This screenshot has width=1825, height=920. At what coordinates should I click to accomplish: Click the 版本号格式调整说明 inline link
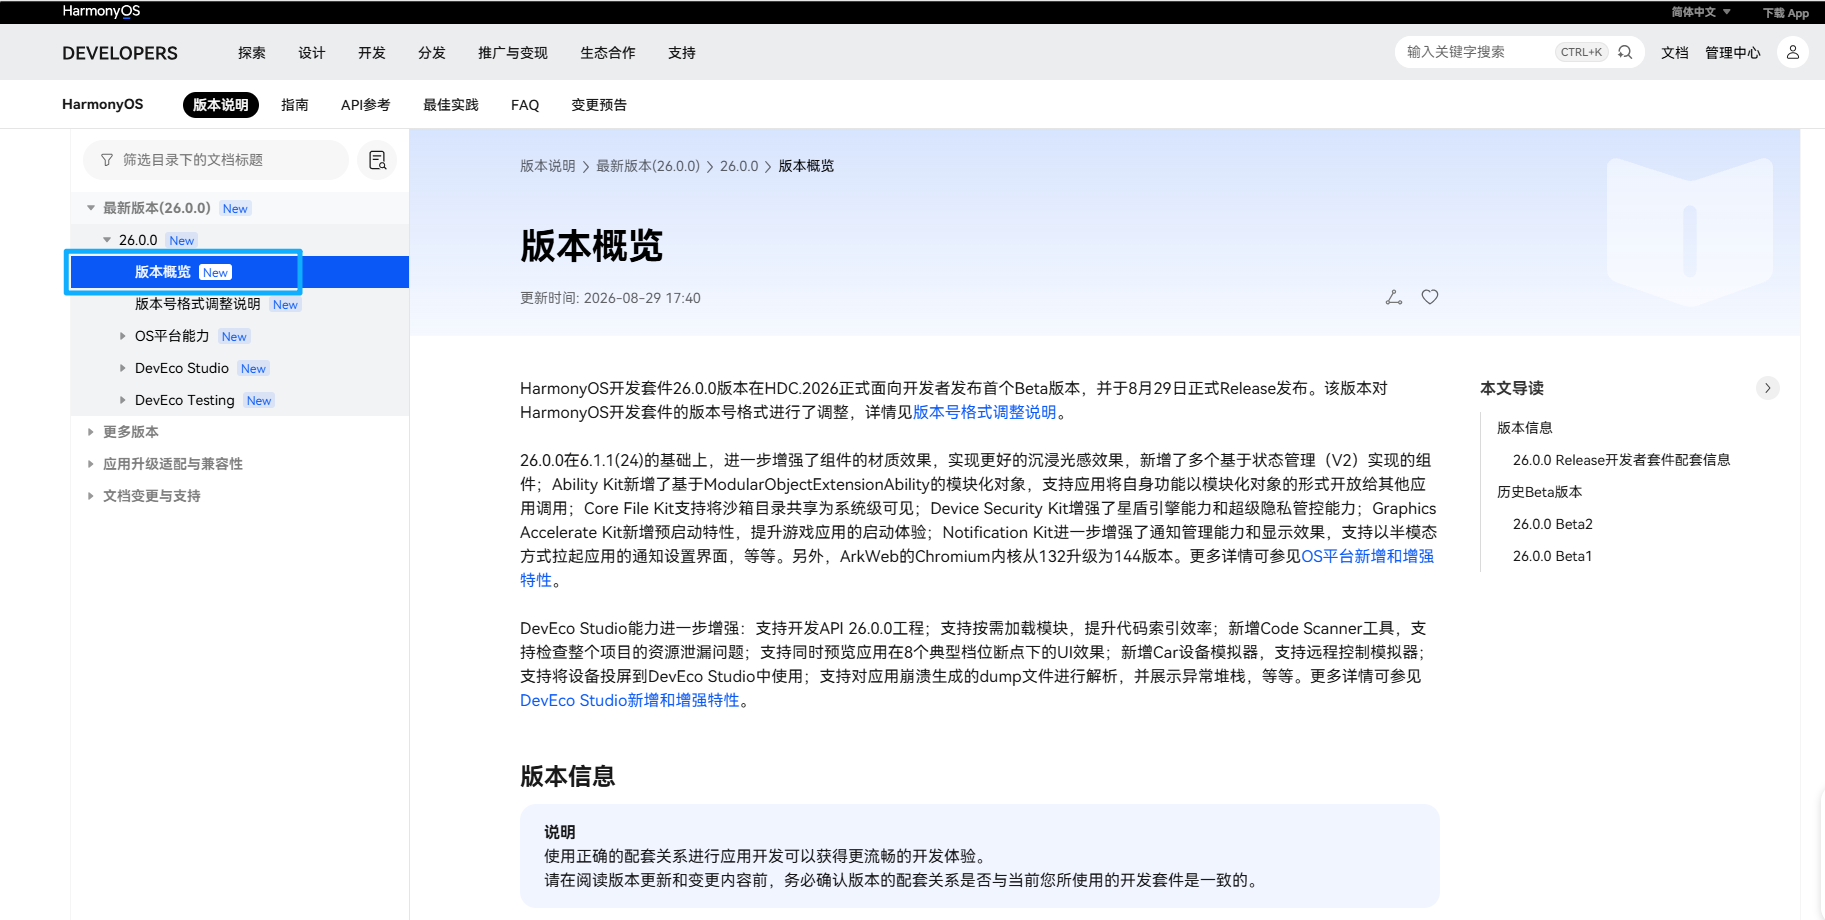tap(985, 412)
